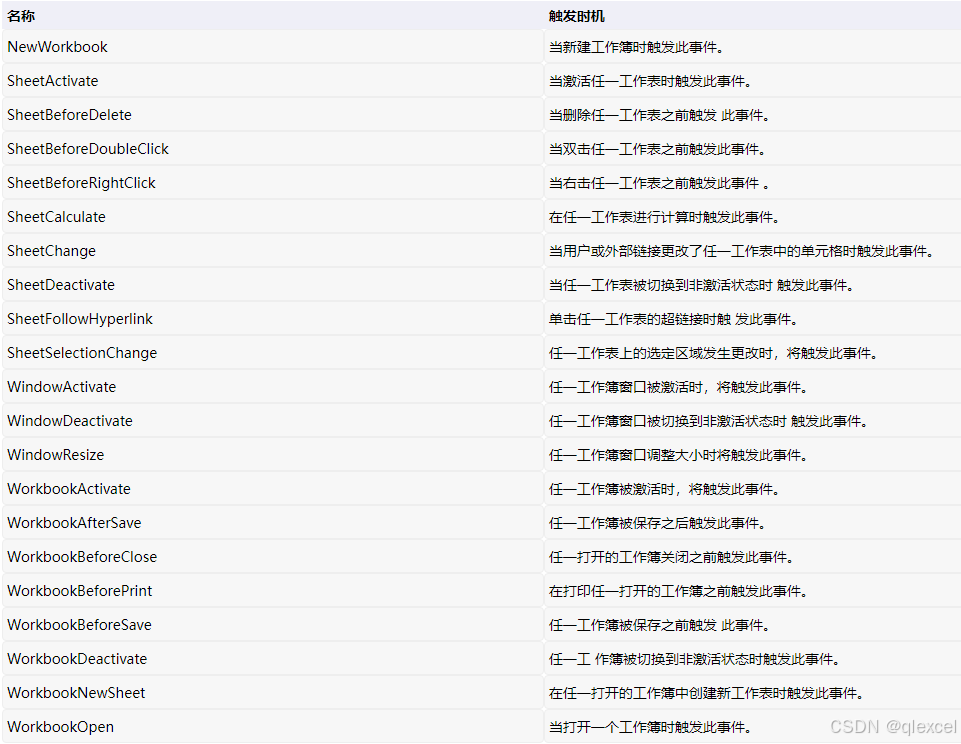This screenshot has width=961, height=744.
Task: Select the SheetChange trigger description
Action: pos(741,251)
